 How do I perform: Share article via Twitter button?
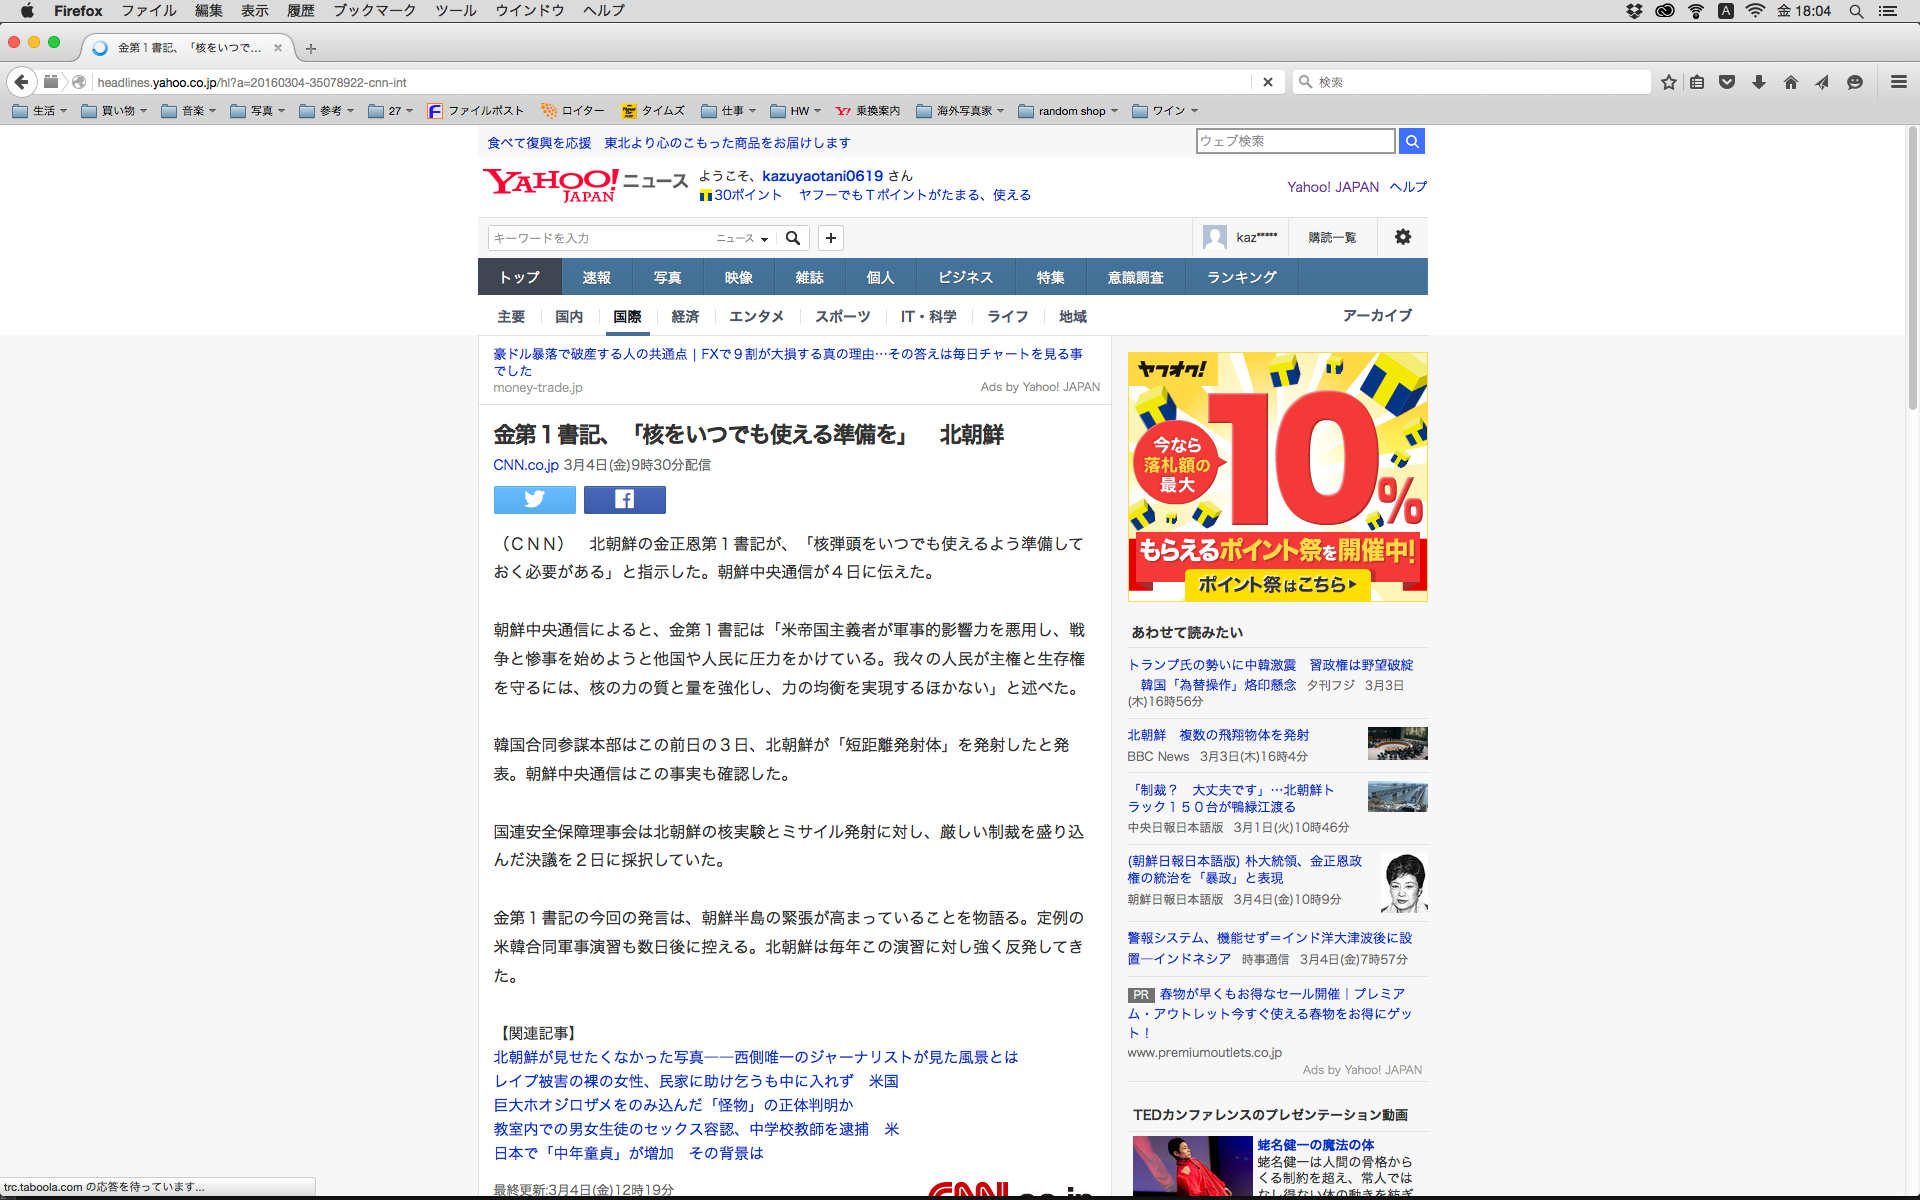(534, 499)
